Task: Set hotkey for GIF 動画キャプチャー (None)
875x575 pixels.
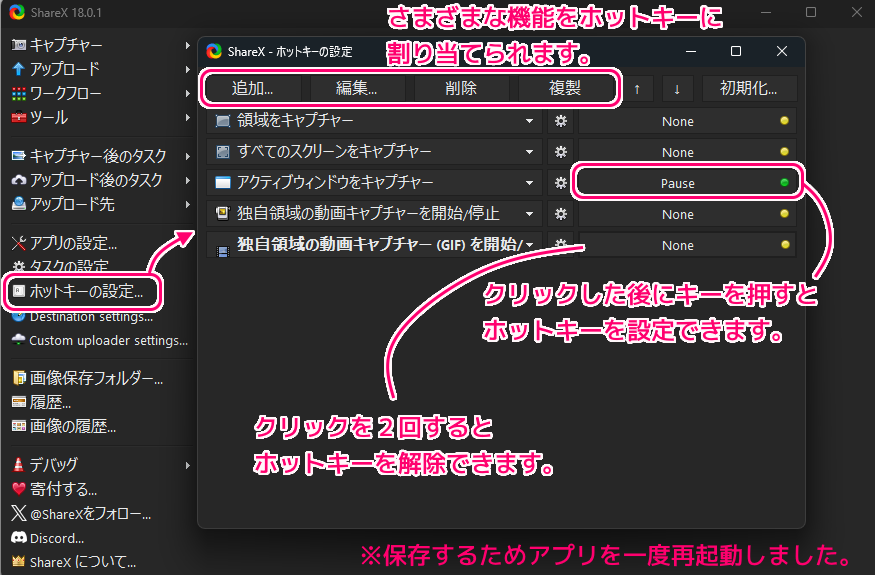Action: point(687,245)
